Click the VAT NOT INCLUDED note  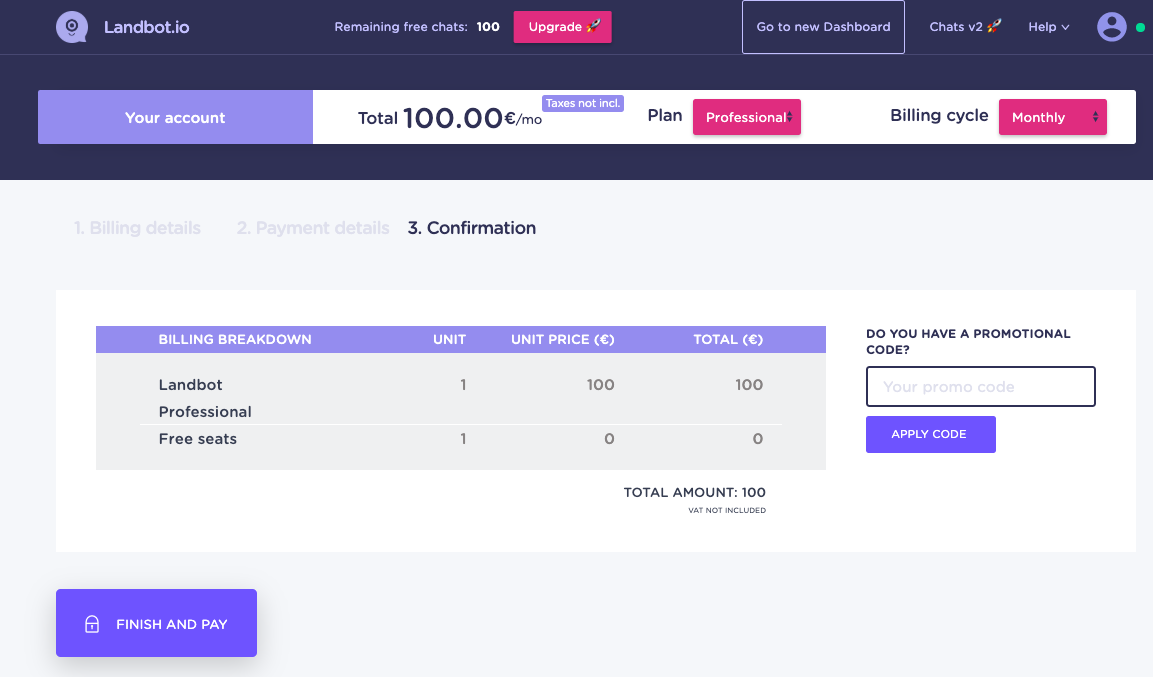coord(727,510)
